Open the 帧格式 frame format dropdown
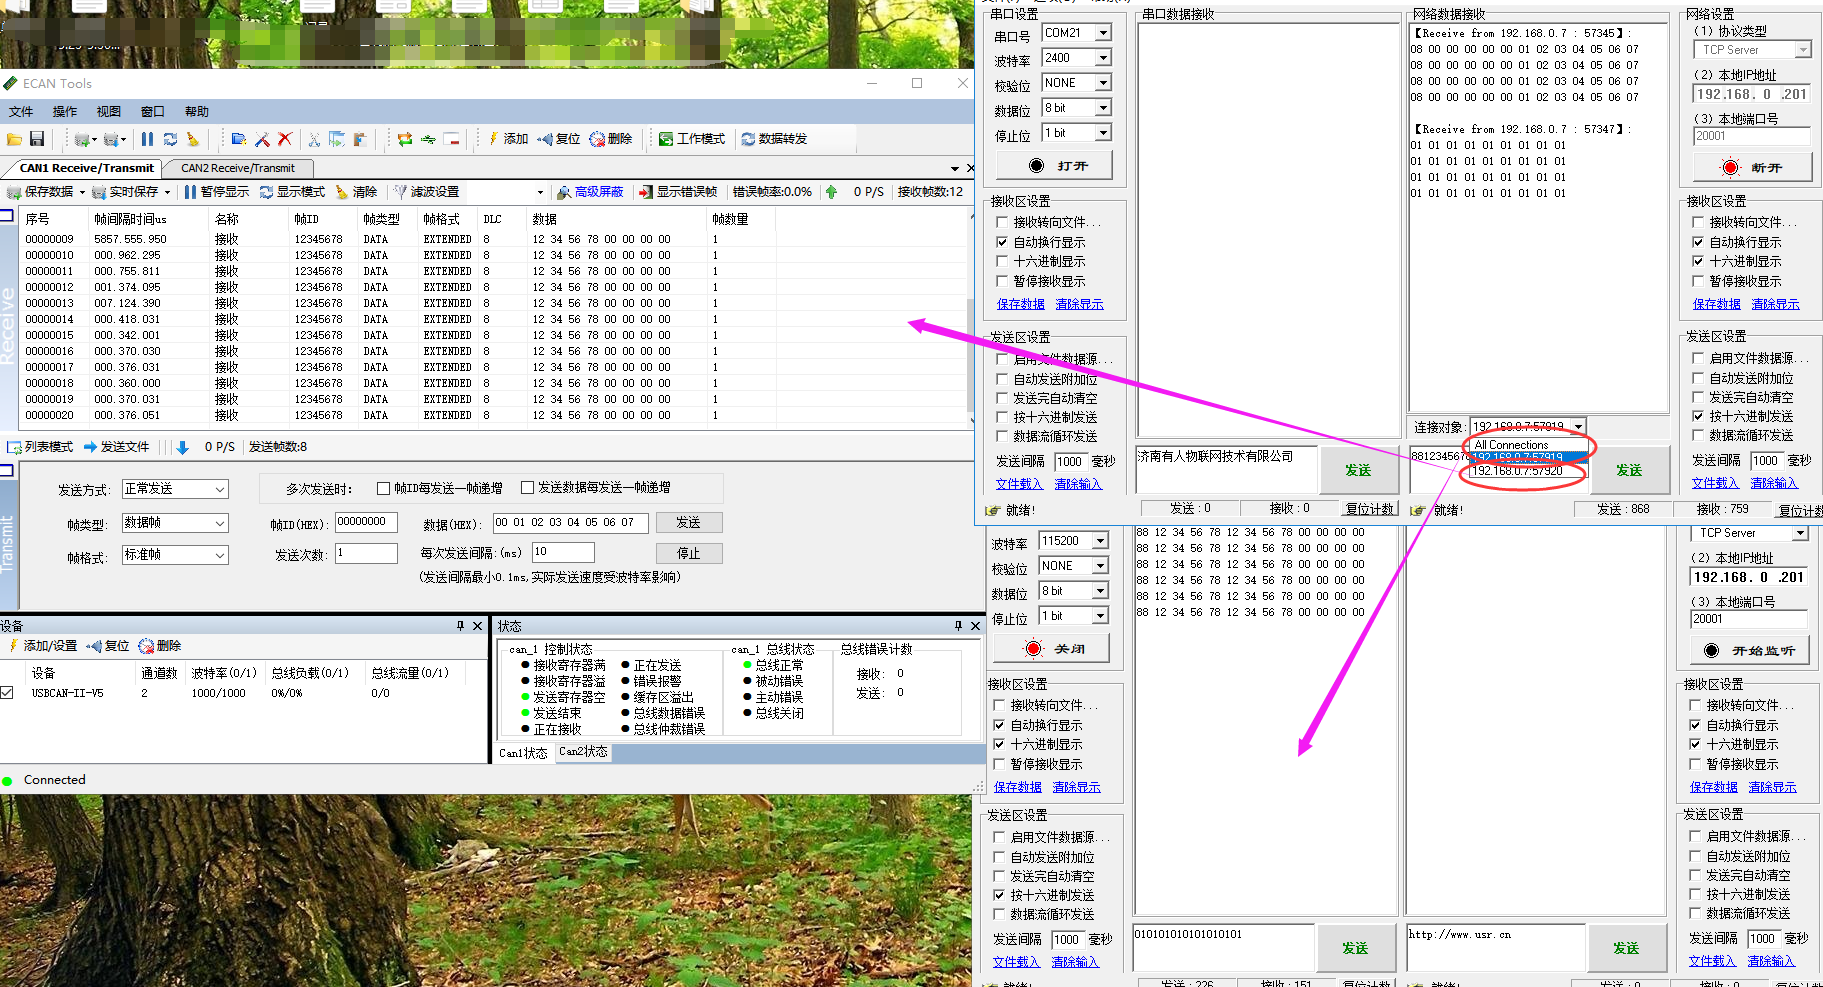The width and height of the screenshot is (1823, 987). coord(175,555)
